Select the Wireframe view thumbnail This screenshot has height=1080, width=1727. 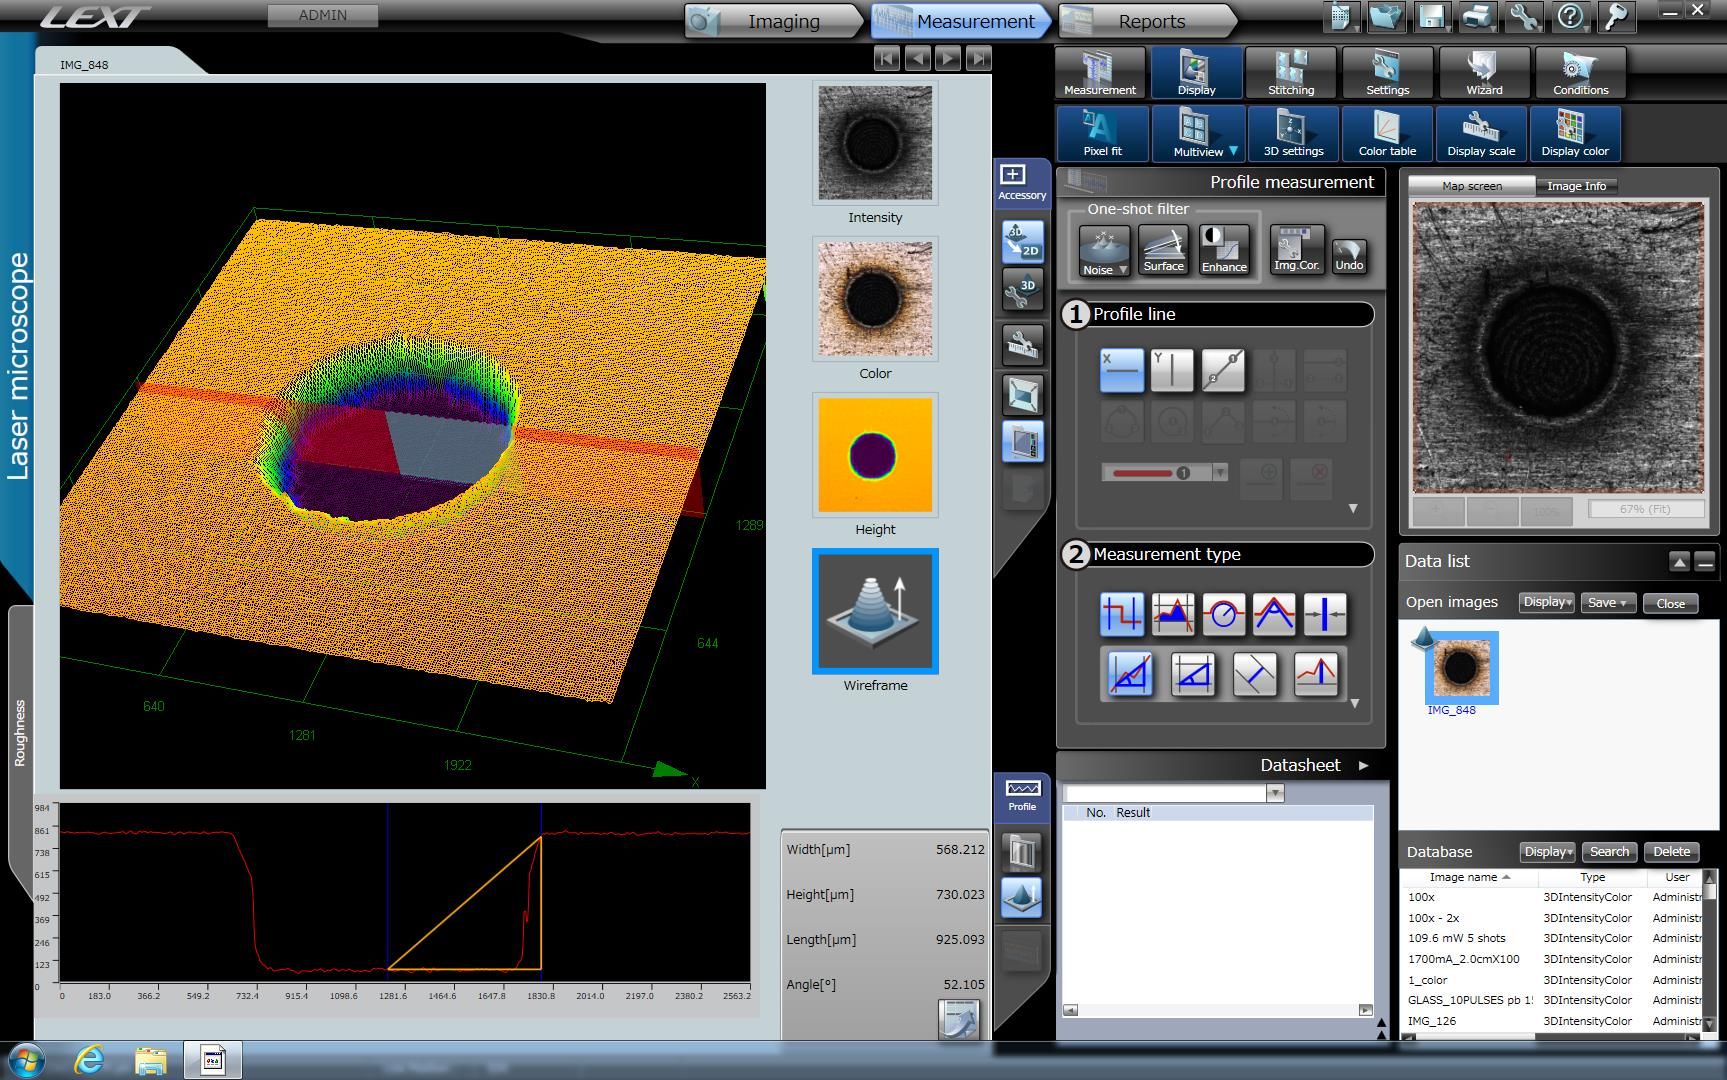pyautogui.click(x=875, y=611)
